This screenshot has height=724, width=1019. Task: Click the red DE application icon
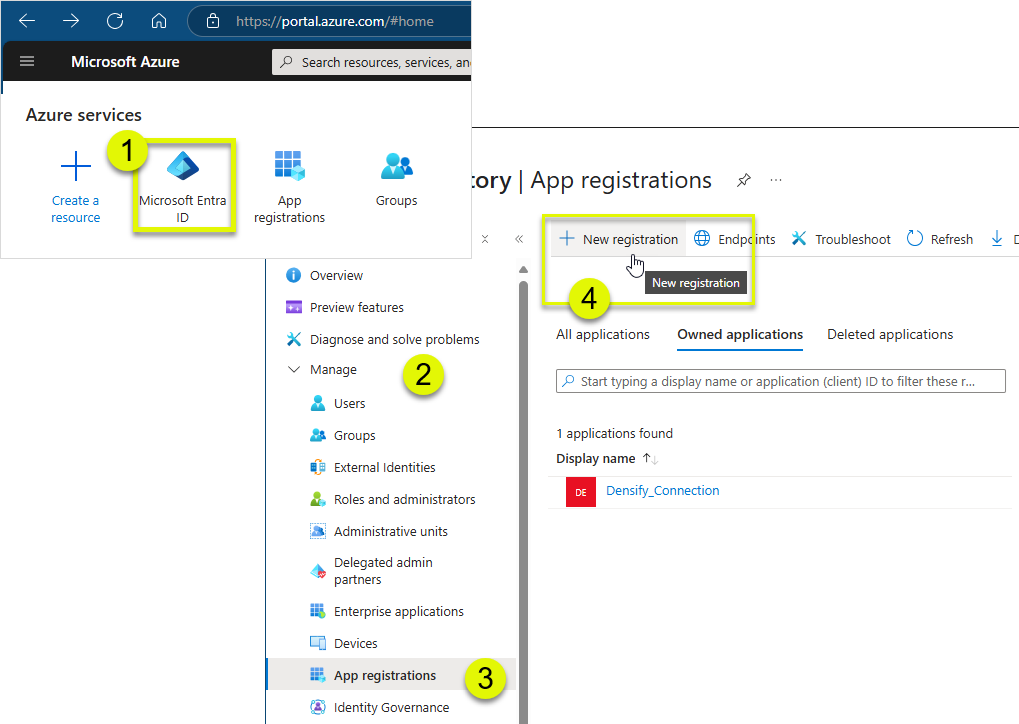[581, 492]
